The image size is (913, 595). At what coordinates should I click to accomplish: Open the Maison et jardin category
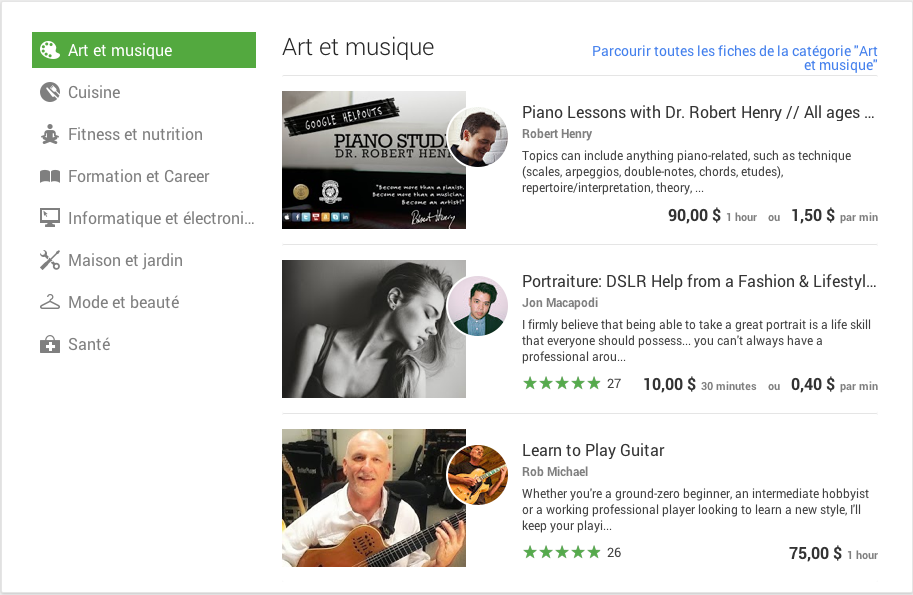[144, 260]
